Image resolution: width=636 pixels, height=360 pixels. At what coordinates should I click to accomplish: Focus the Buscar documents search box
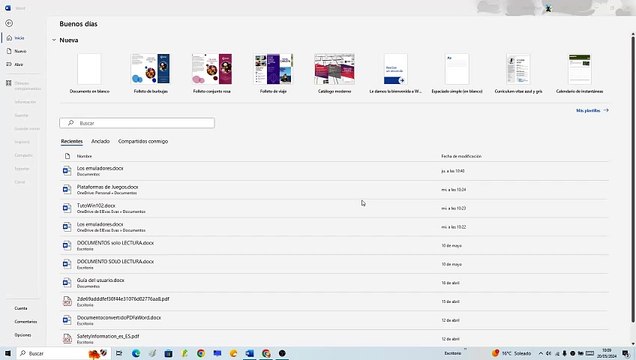137,123
